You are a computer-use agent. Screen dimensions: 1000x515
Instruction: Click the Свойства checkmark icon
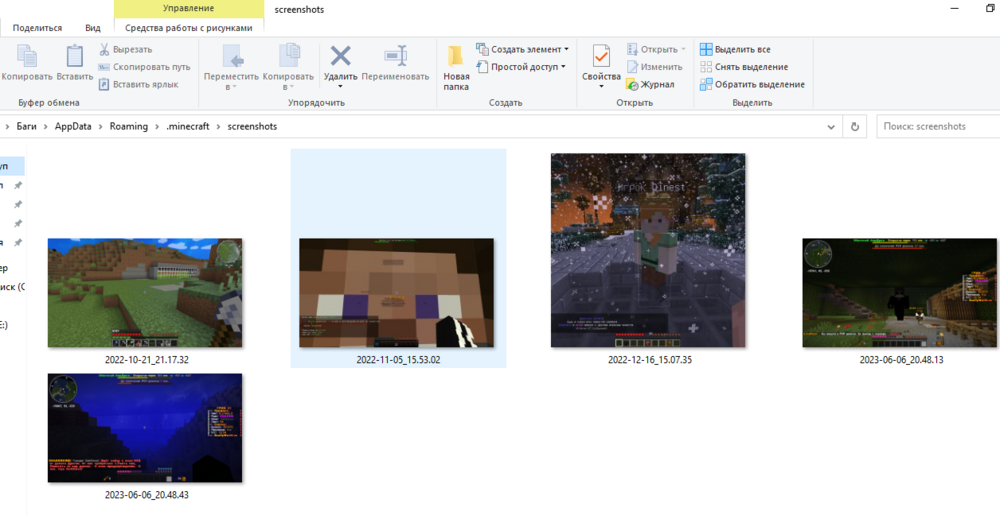click(601, 56)
